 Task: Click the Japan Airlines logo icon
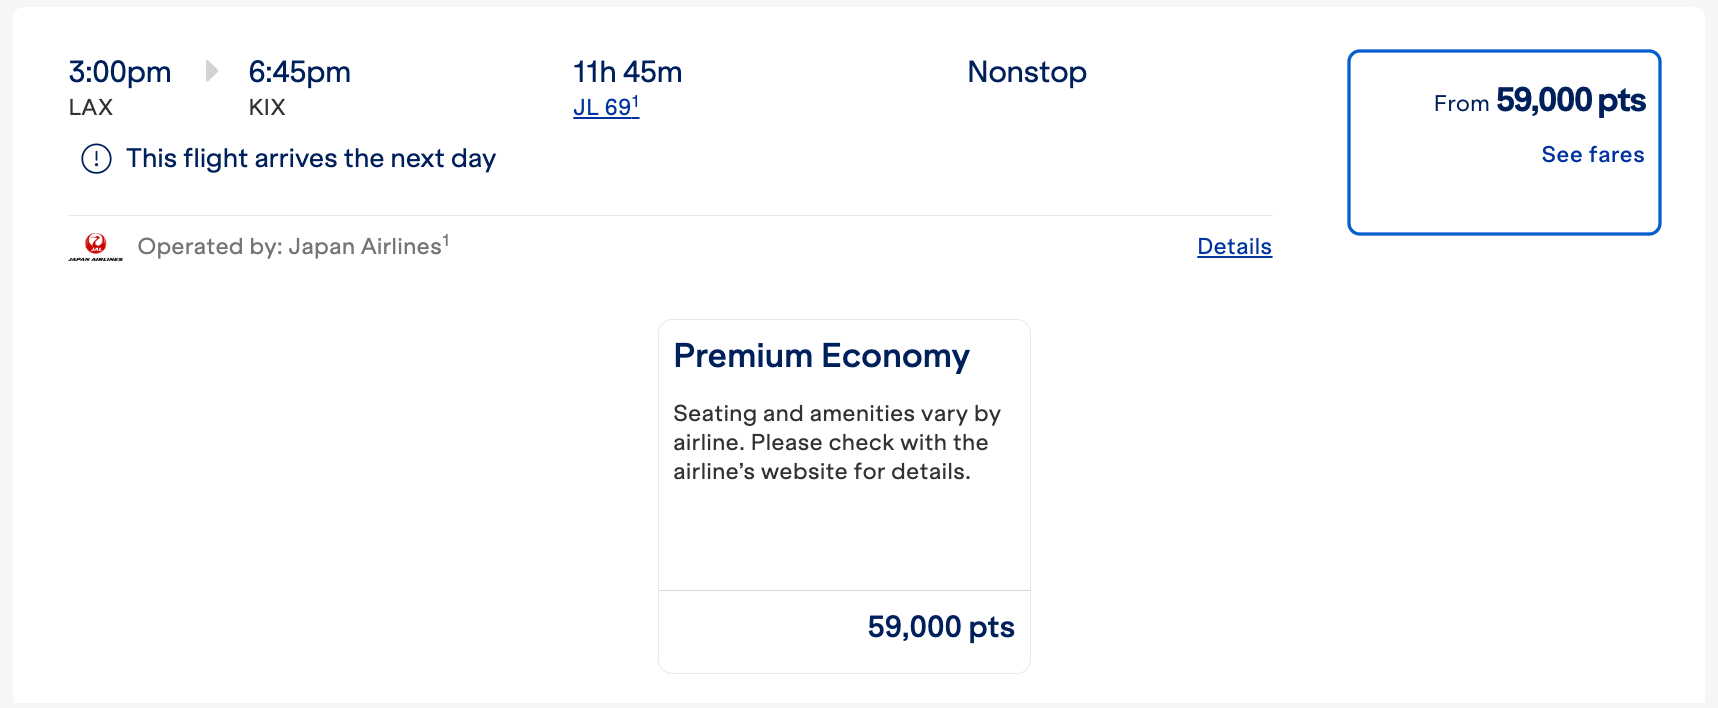pos(96,246)
